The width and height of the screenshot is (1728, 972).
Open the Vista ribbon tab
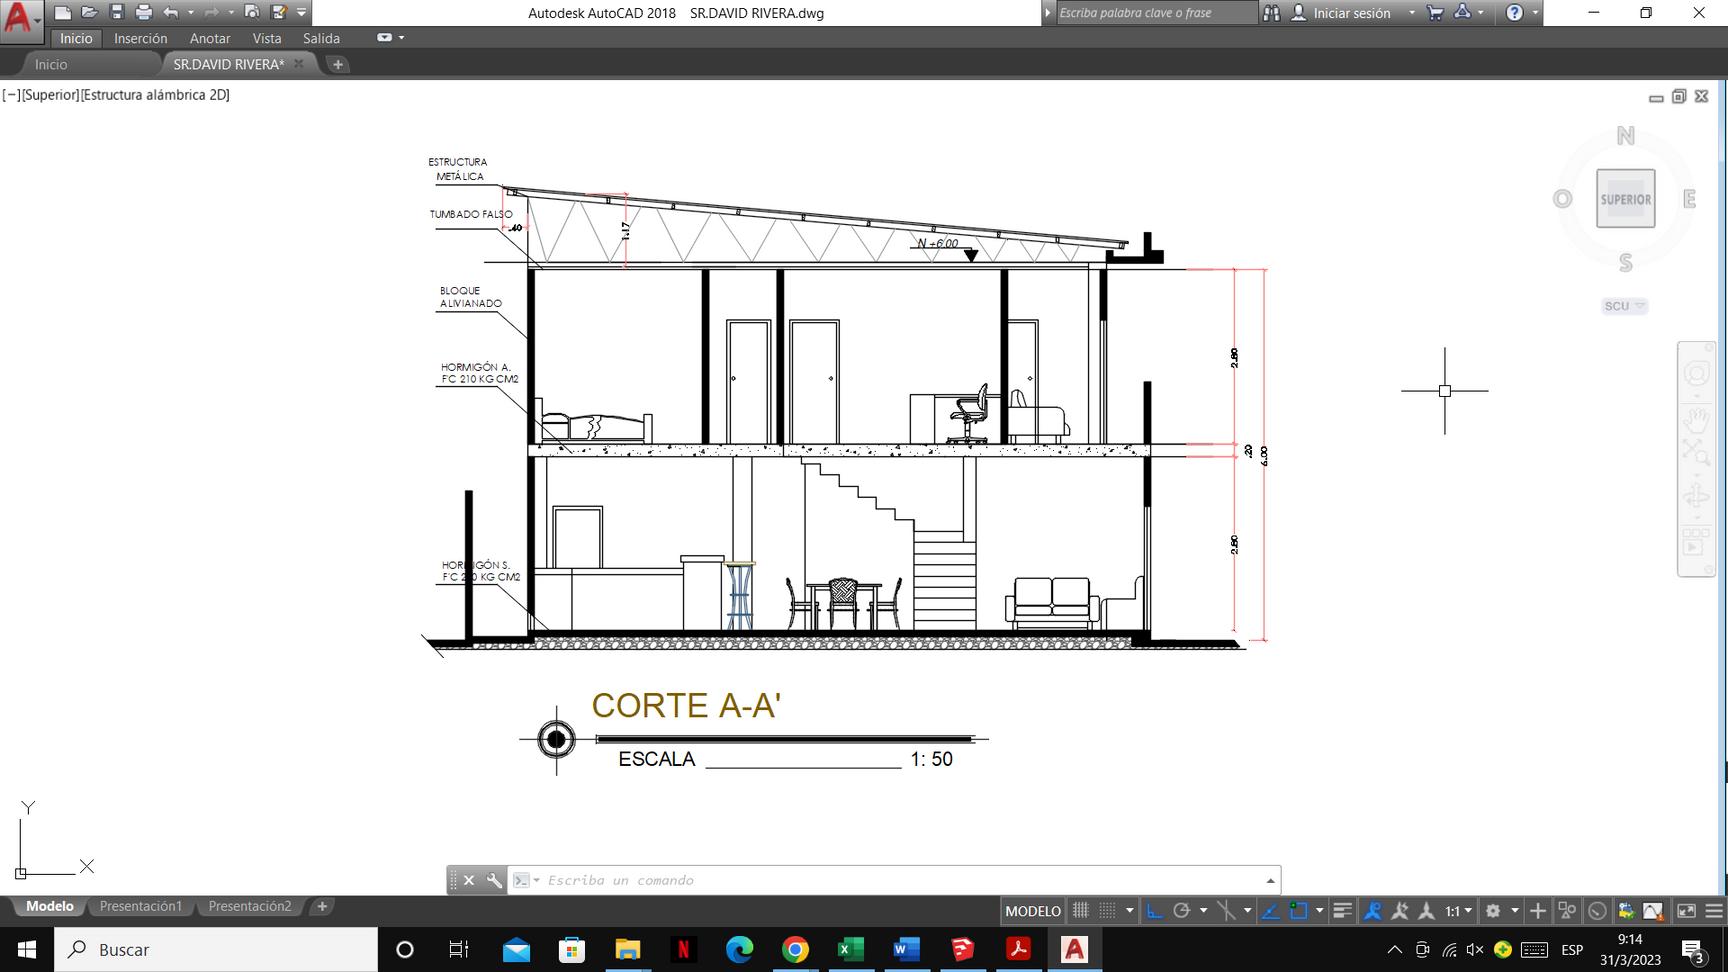coord(267,38)
